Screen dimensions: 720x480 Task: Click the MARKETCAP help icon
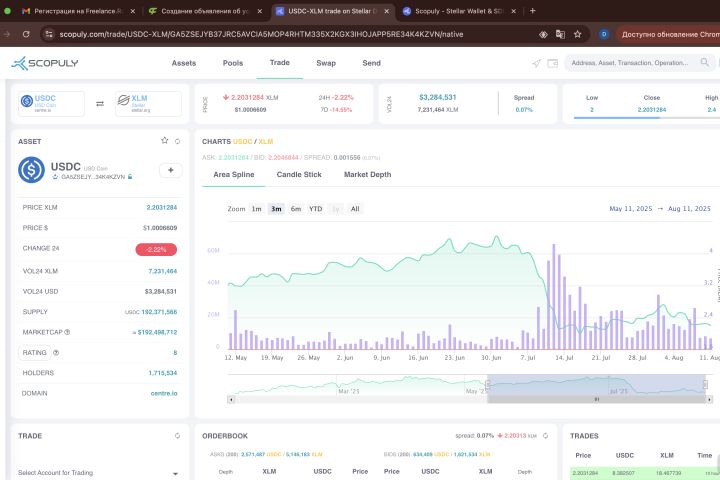[x=67, y=332]
